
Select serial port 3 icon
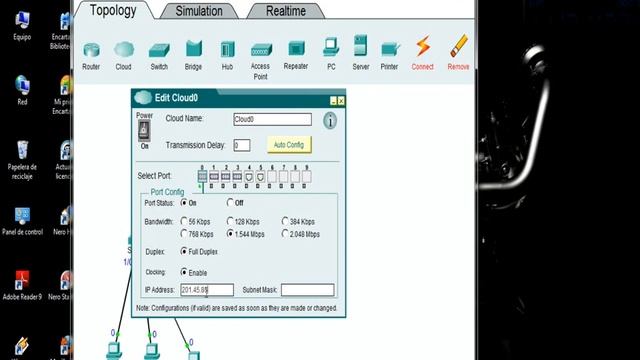[x=237, y=177]
